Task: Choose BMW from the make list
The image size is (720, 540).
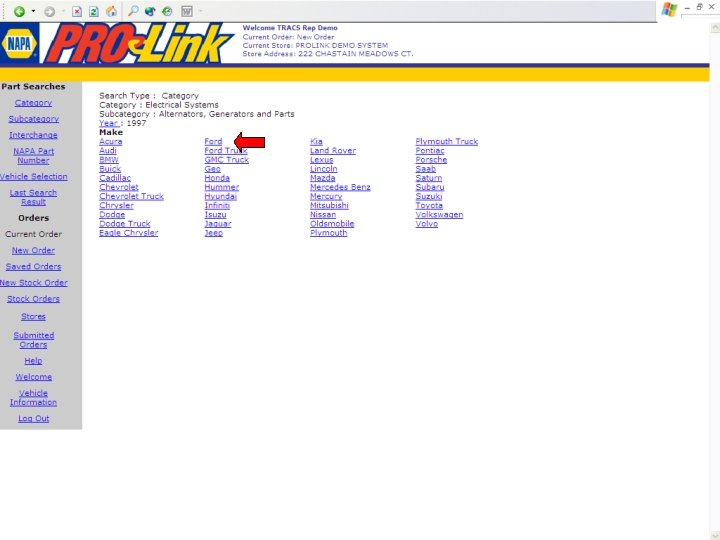Action: click(109, 160)
